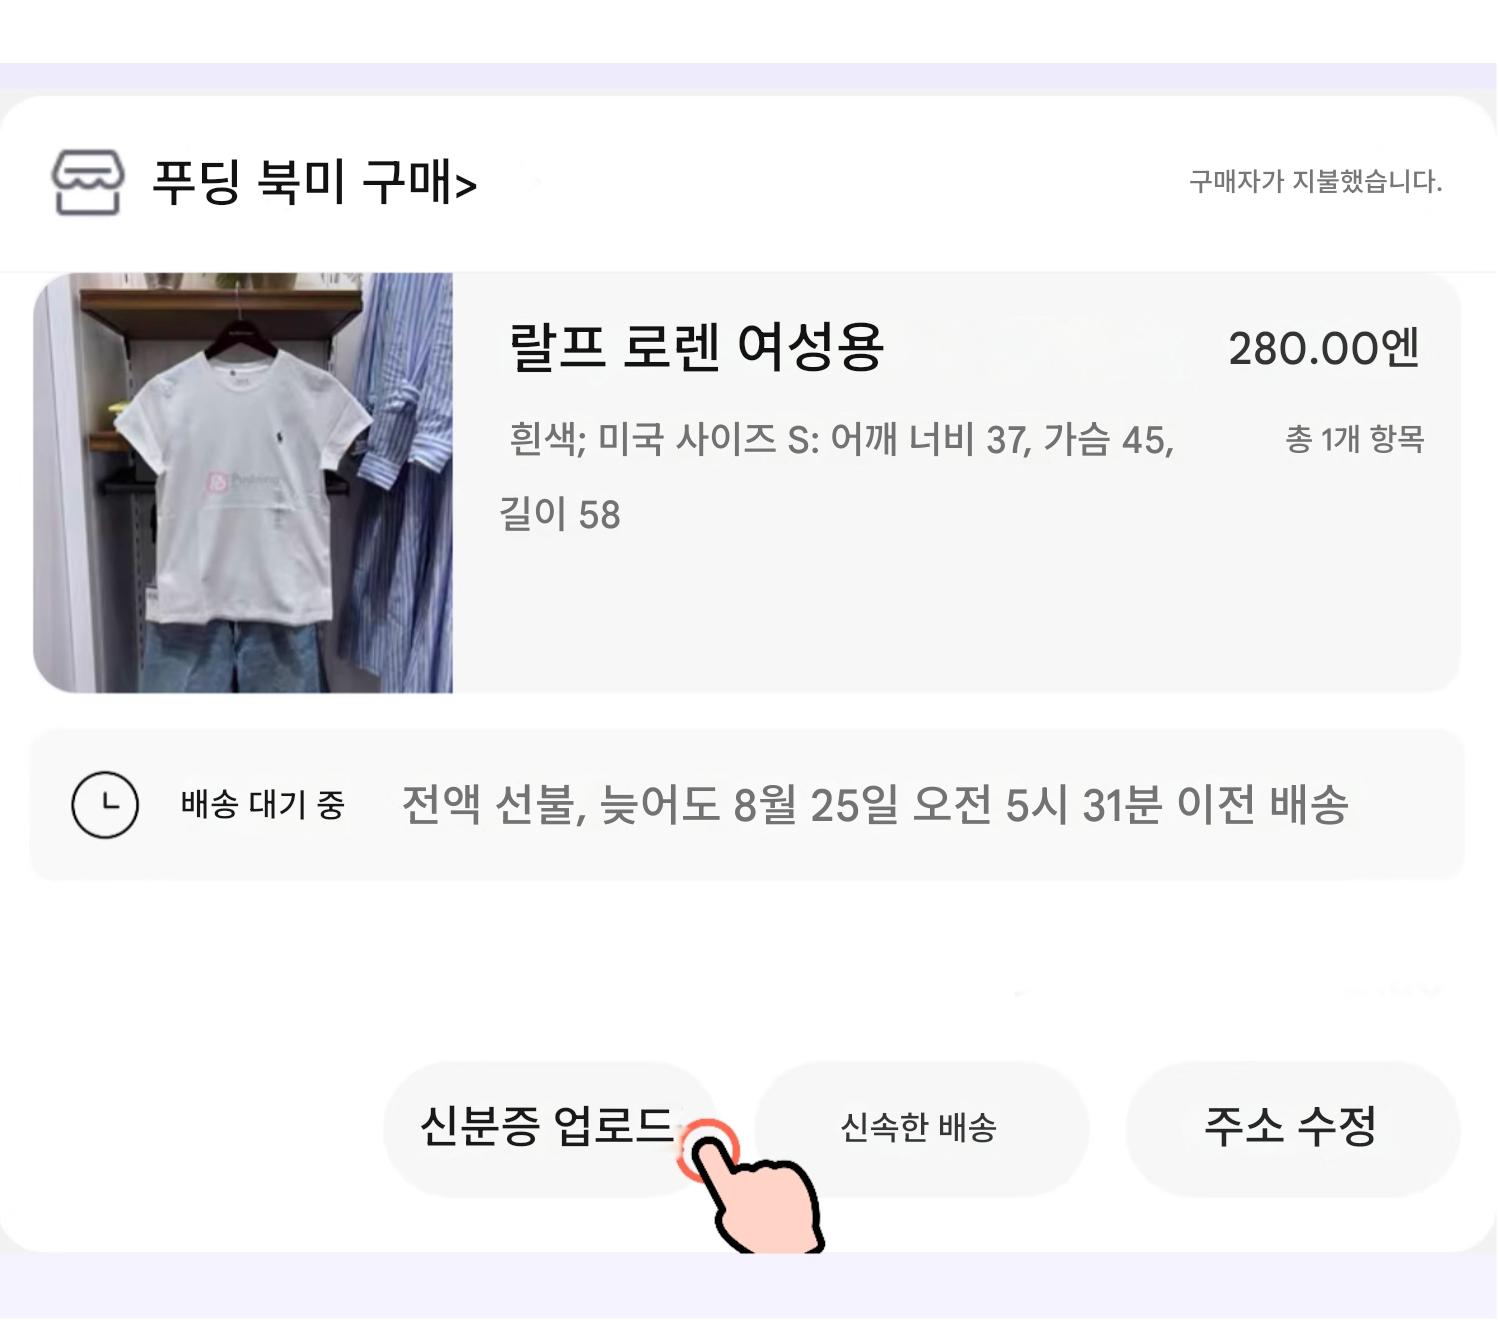Click the 구매자가 지불했습니다 payment status
The width and height of the screenshot is (1499, 1333).
tap(1314, 182)
